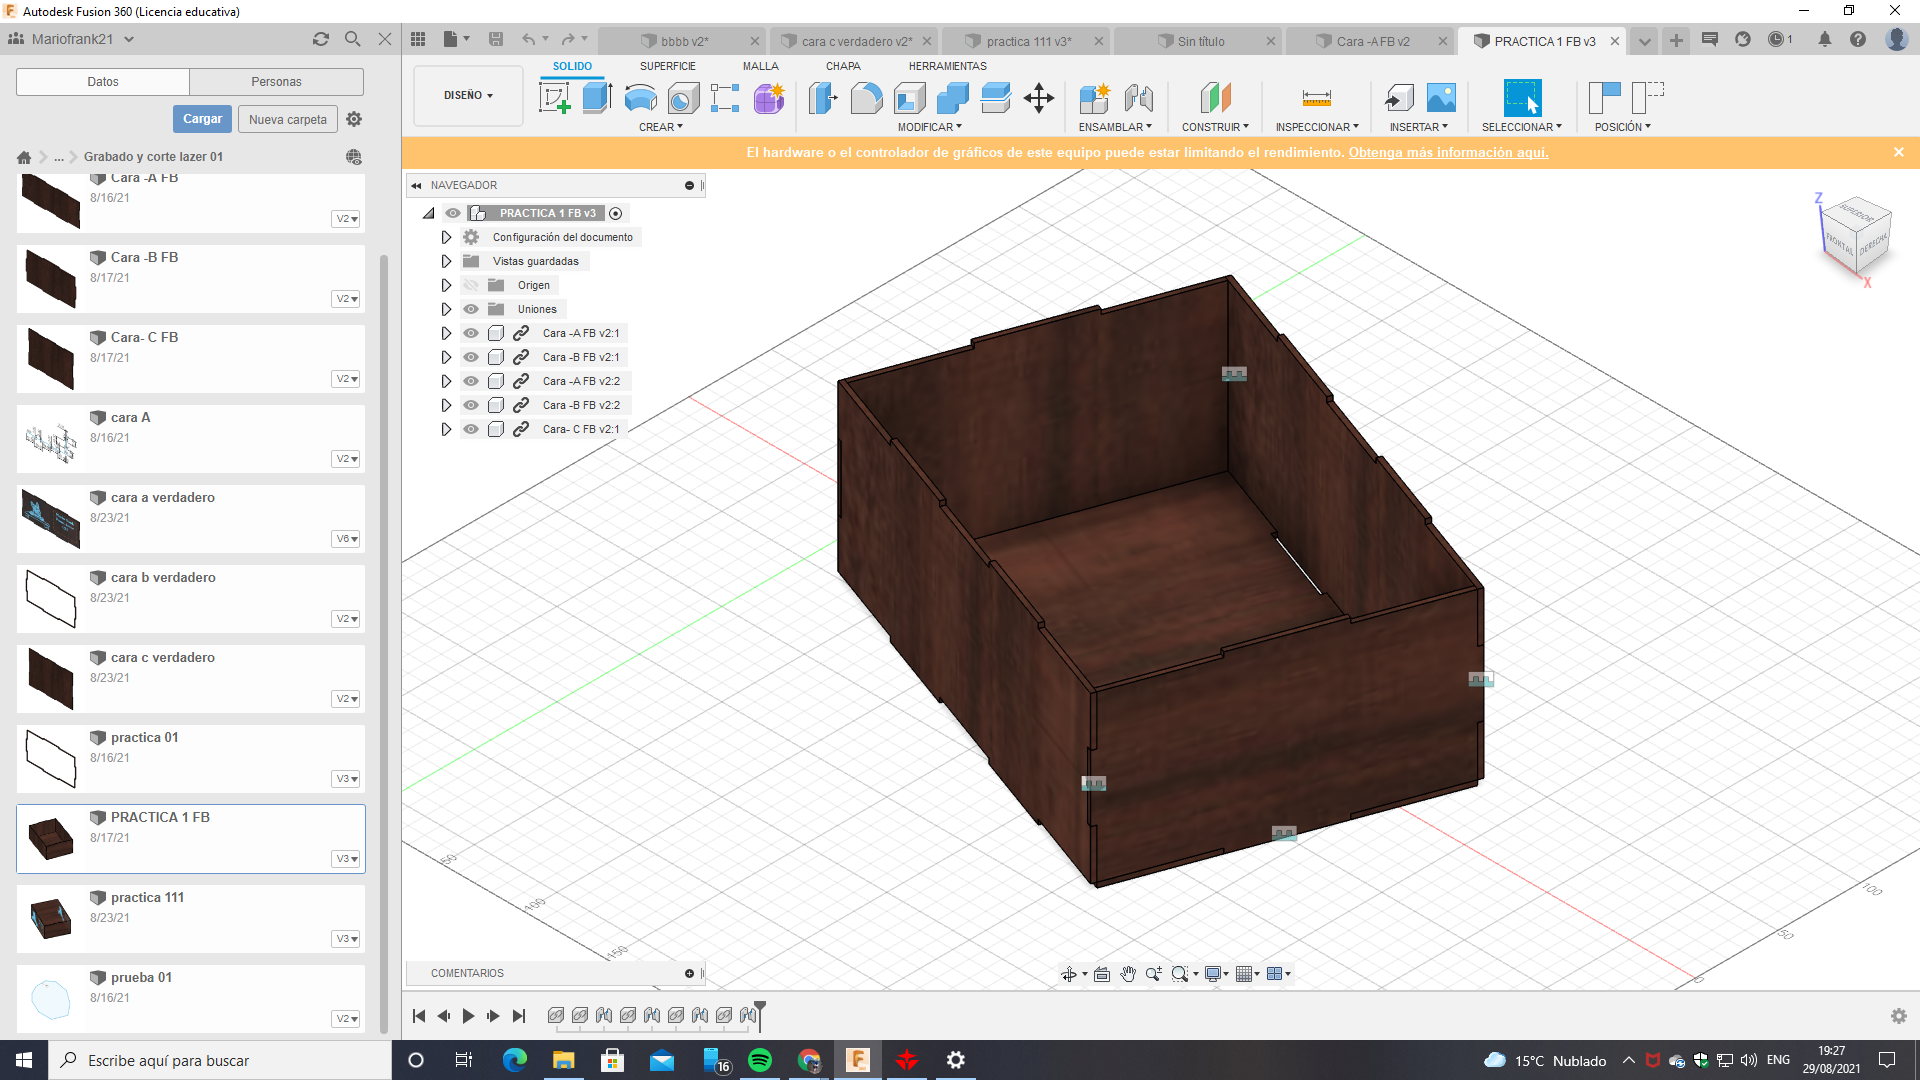Open the DISEÑO workspace dropdown

tap(468, 96)
